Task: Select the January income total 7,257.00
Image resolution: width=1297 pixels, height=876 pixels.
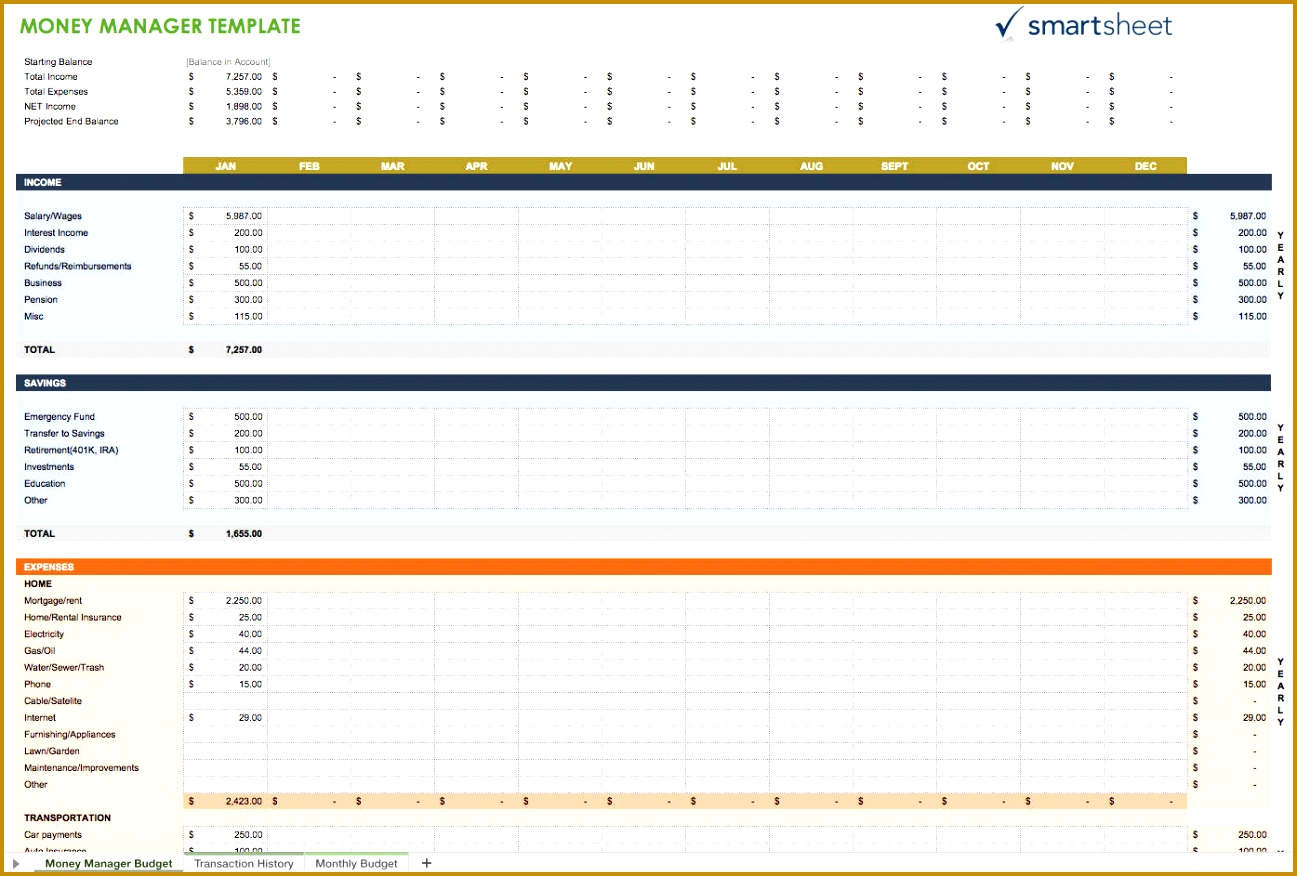Action: pos(244,350)
